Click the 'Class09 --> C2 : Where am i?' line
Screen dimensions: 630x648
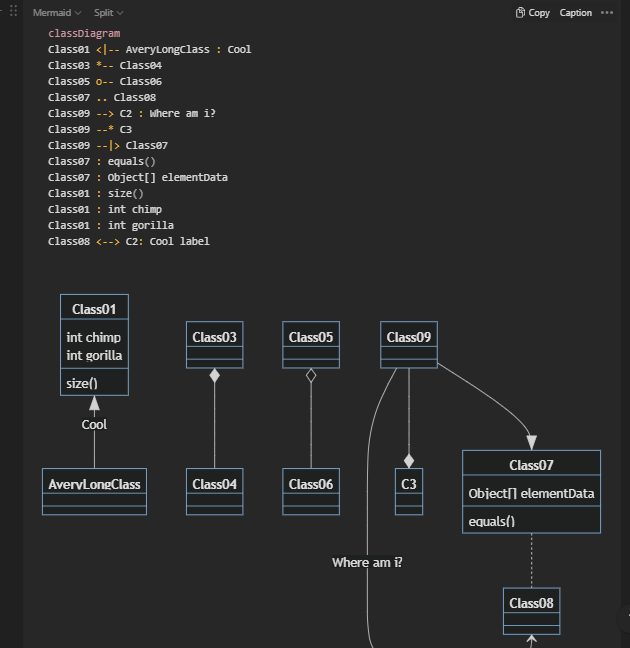coord(132,114)
